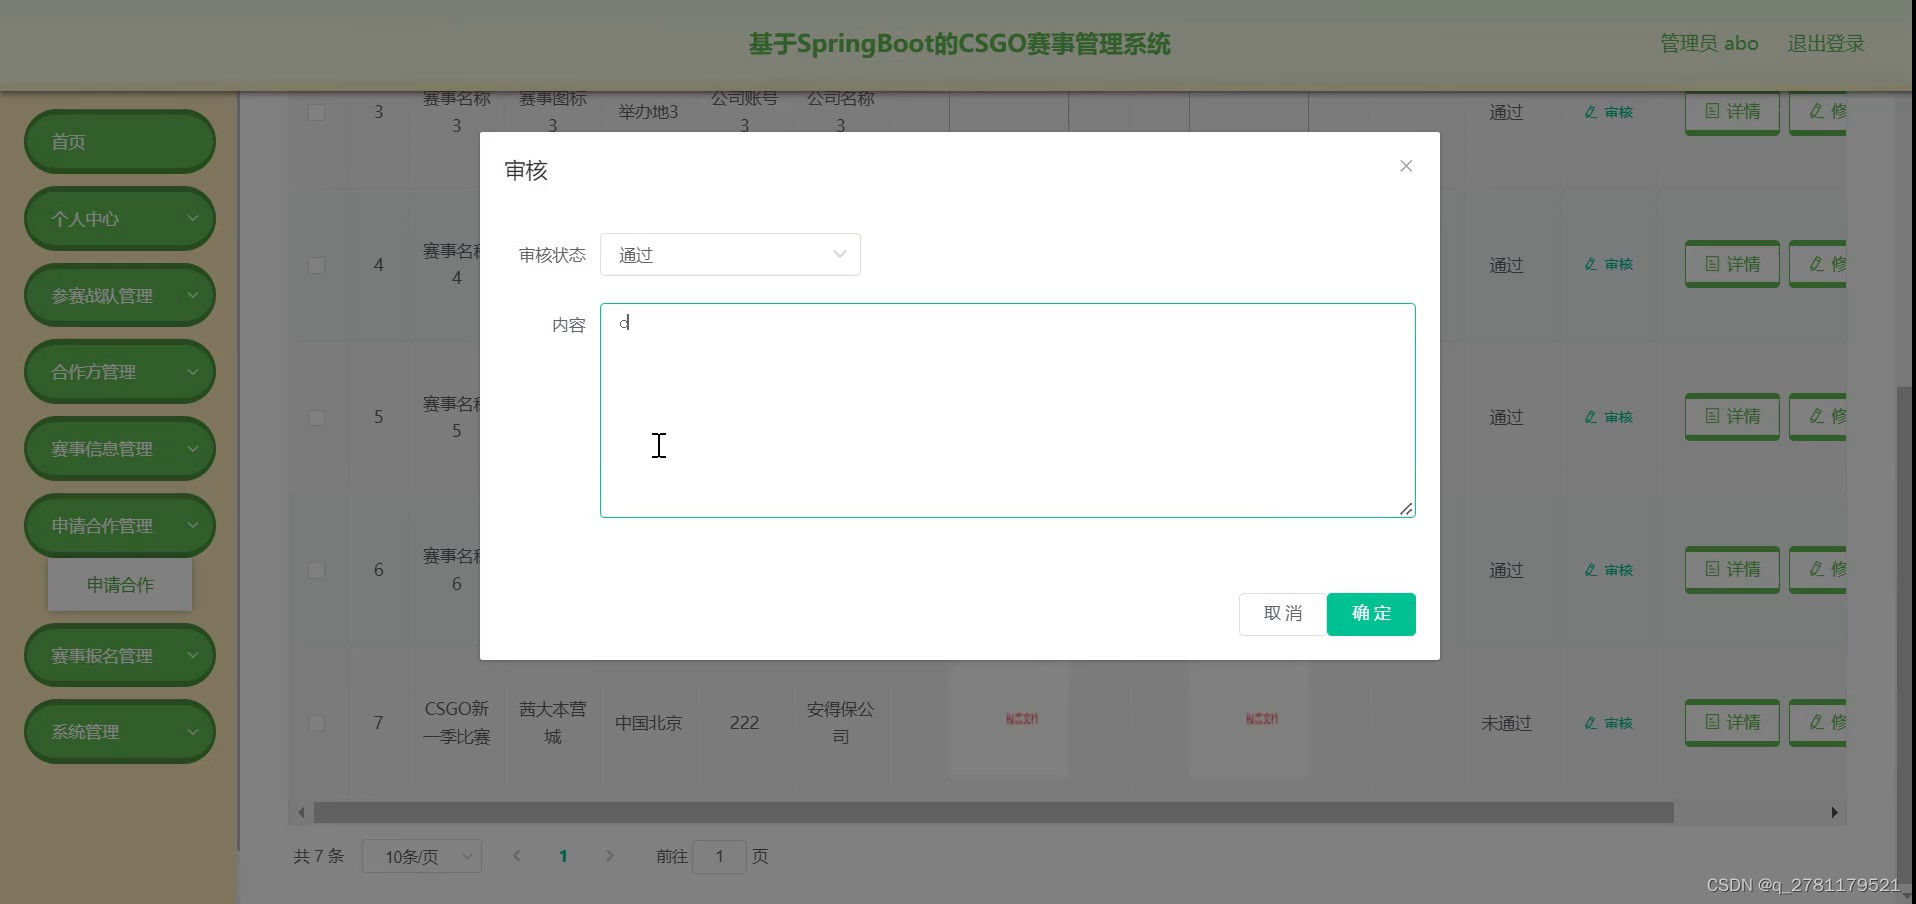The width and height of the screenshot is (1916, 904).
Task: Expand the 赛事报名管理 sidebar menu
Action: [120, 655]
